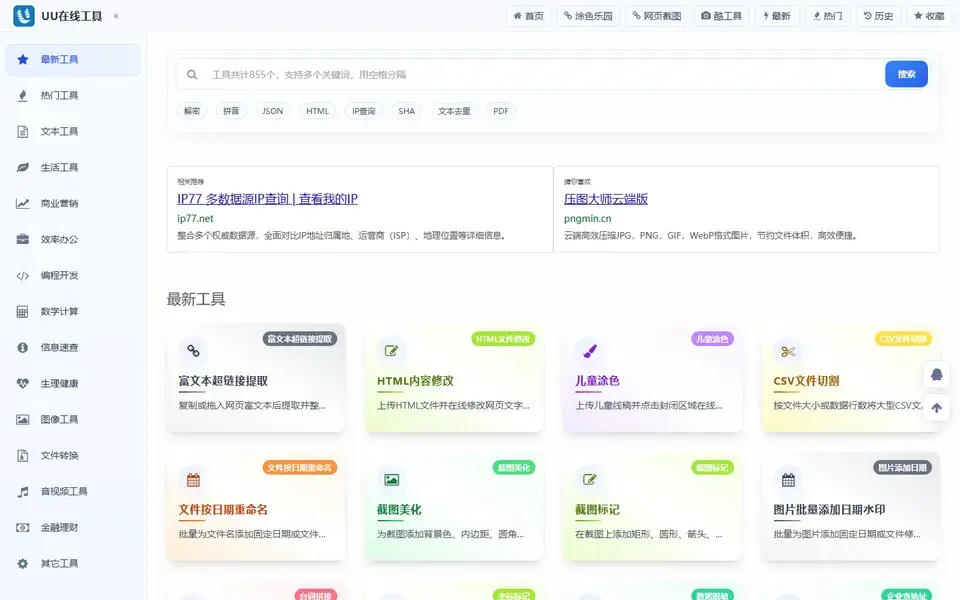Open 热门工具 in the sidebar
This screenshot has width=960, height=600.
[73, 96]
